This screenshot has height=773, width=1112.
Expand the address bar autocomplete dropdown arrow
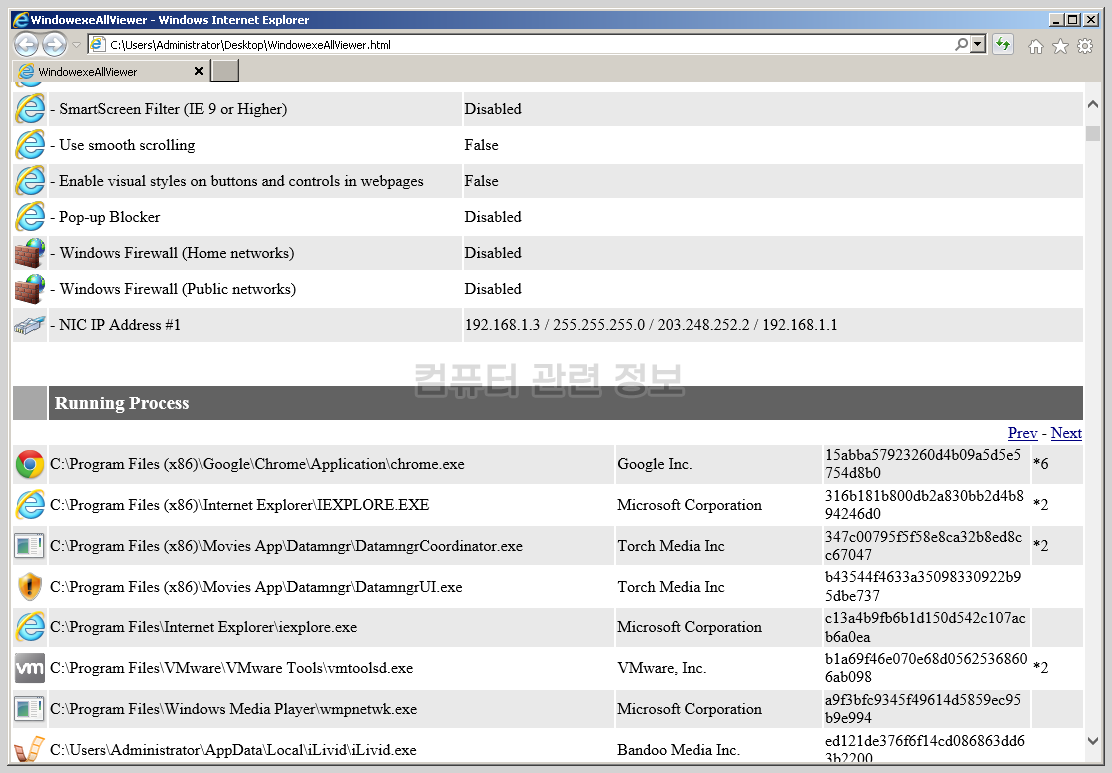(x=979, y=44)
